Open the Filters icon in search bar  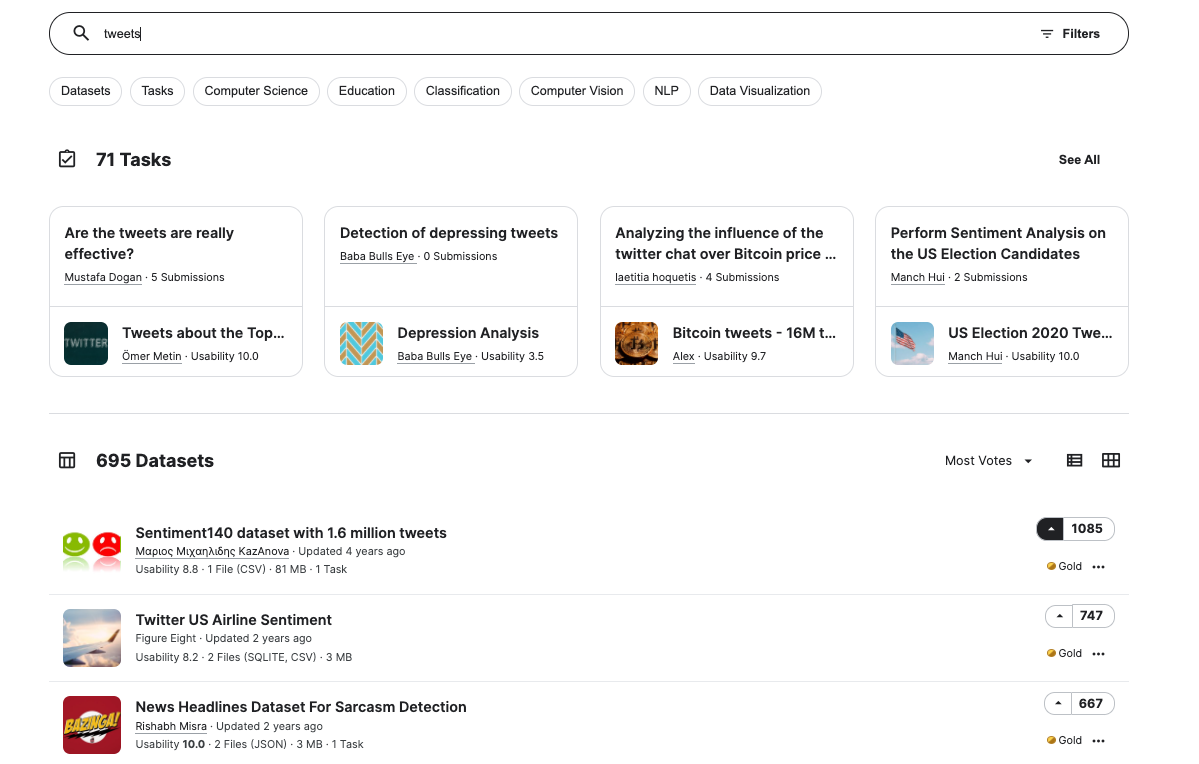(x=1047, y=34)
